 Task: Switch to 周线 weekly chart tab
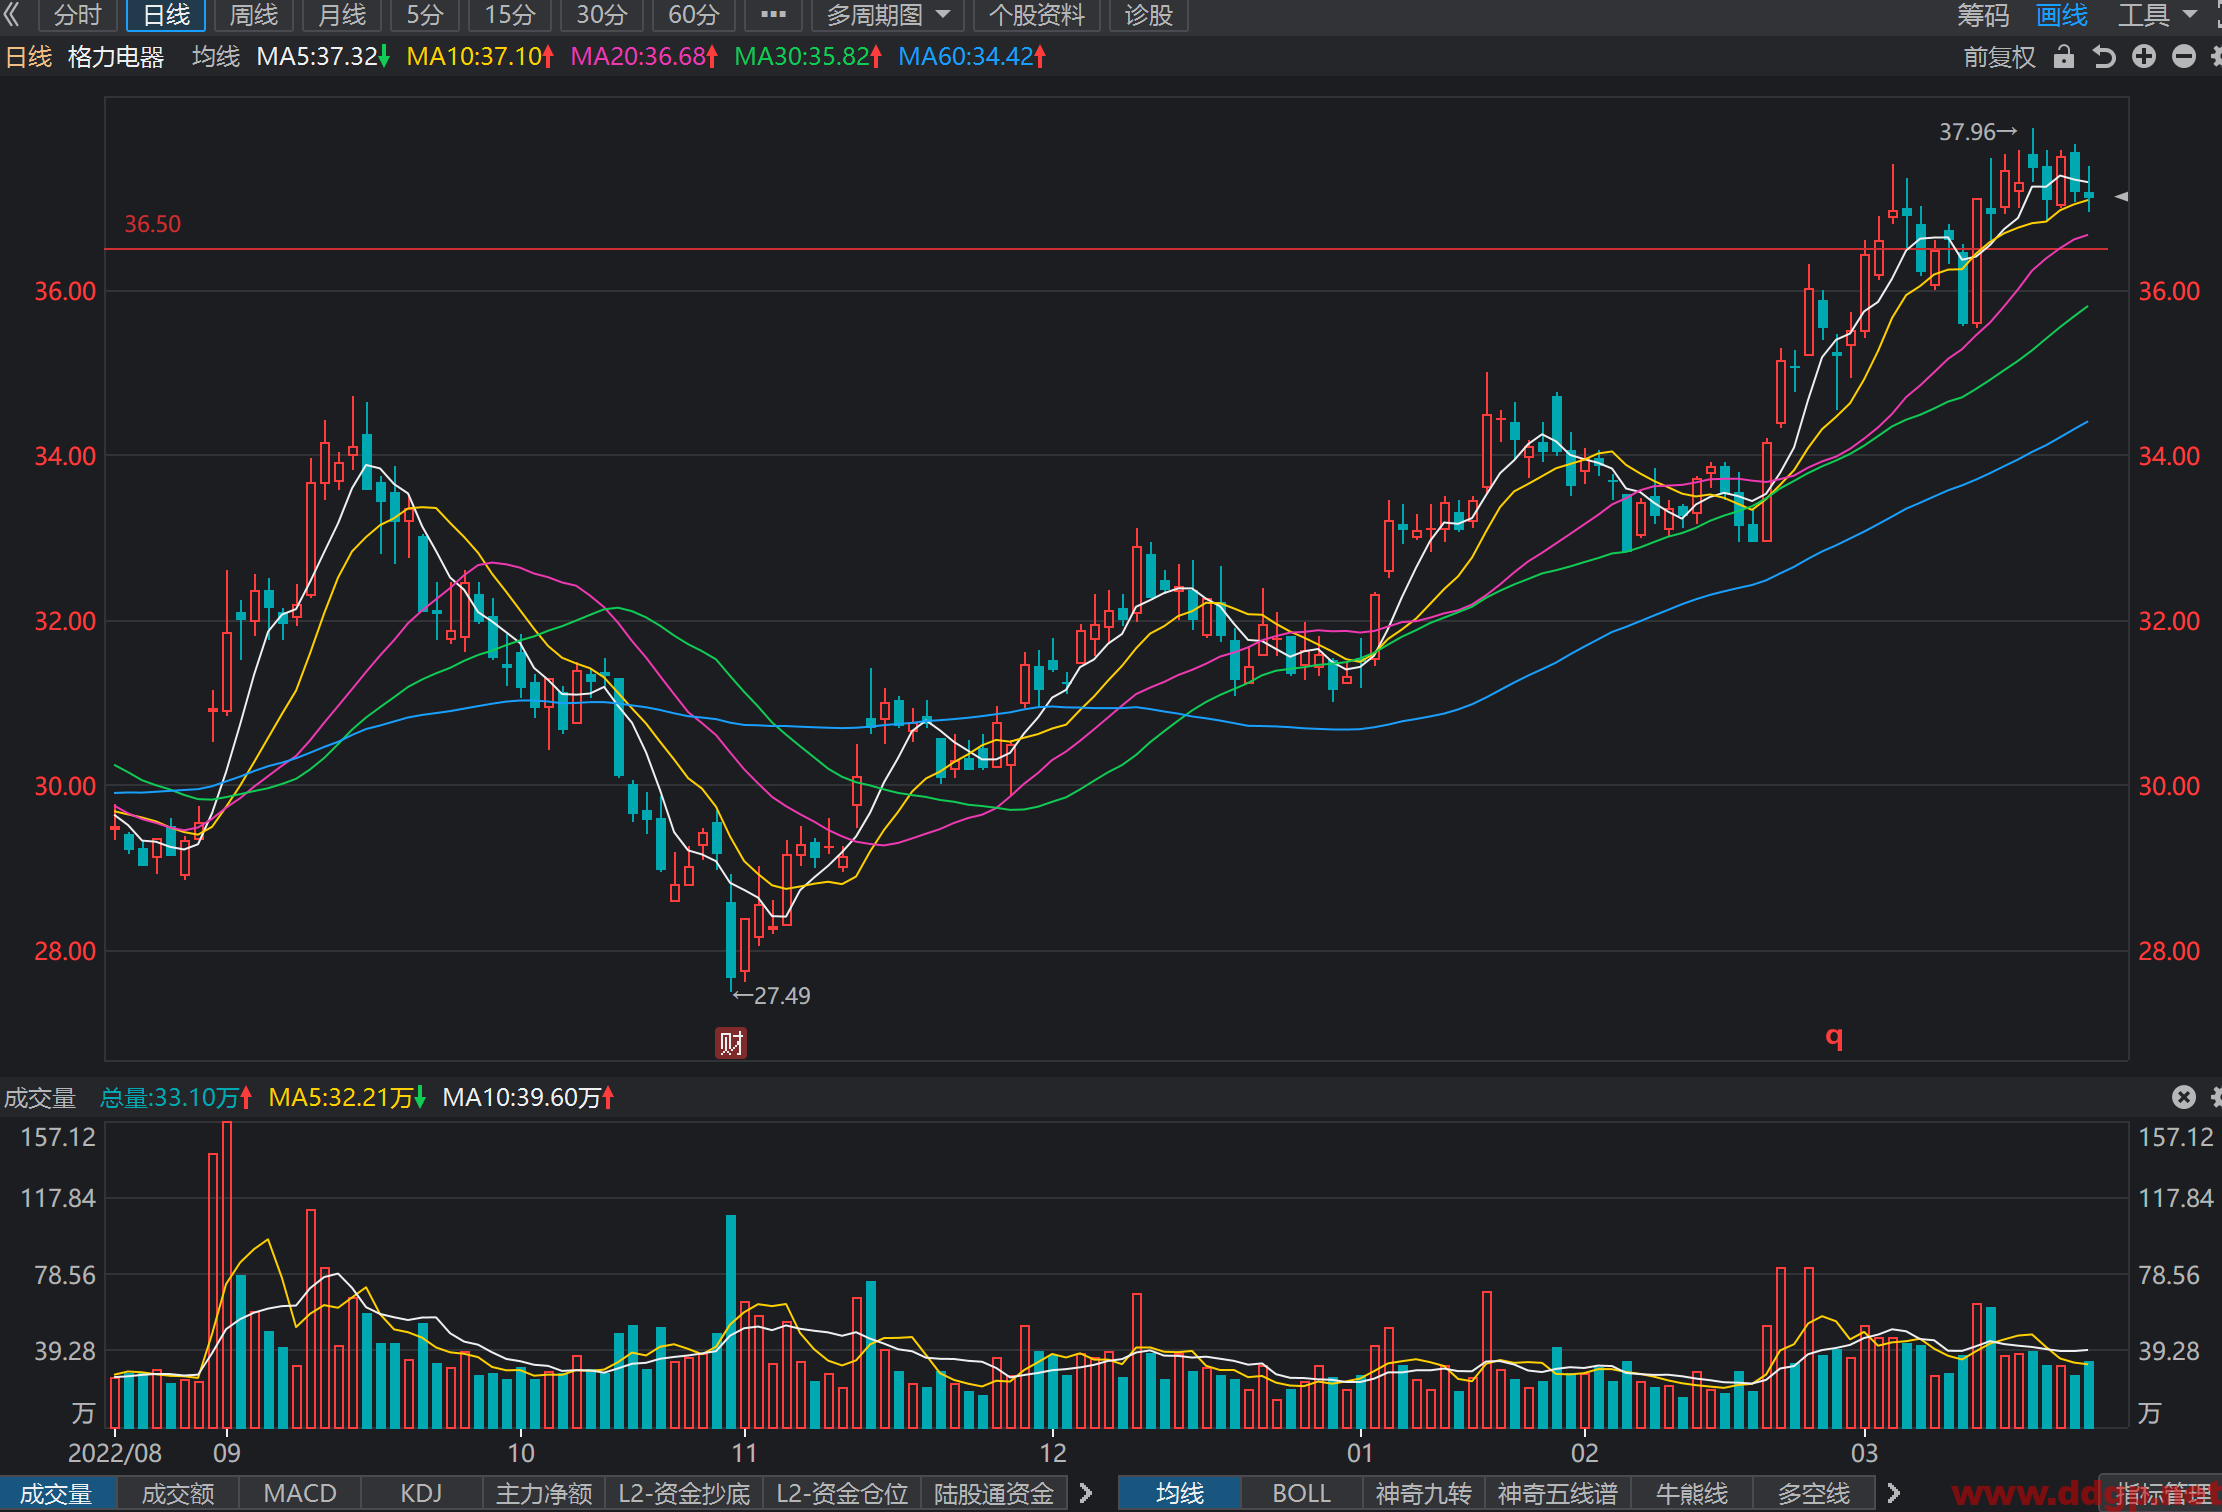point(253,15)
